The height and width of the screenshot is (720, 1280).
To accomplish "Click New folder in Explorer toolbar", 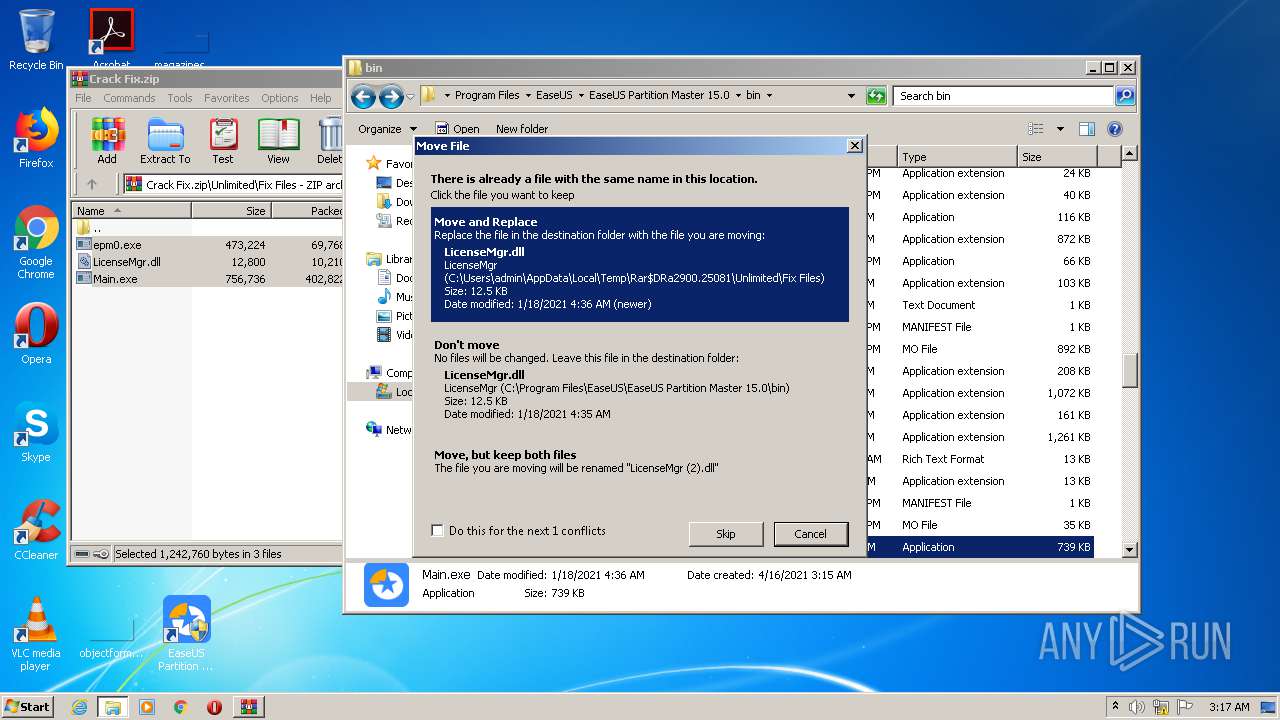I will pos(522,129).
